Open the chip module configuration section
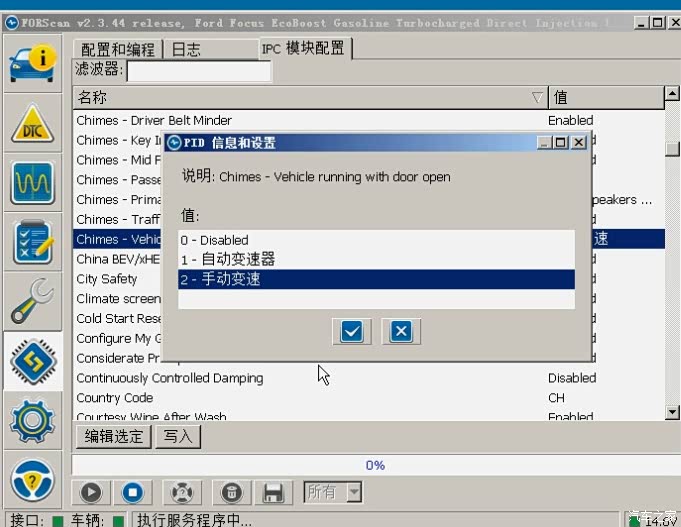Viewport: 681px width, 527px height. [32, 362]
